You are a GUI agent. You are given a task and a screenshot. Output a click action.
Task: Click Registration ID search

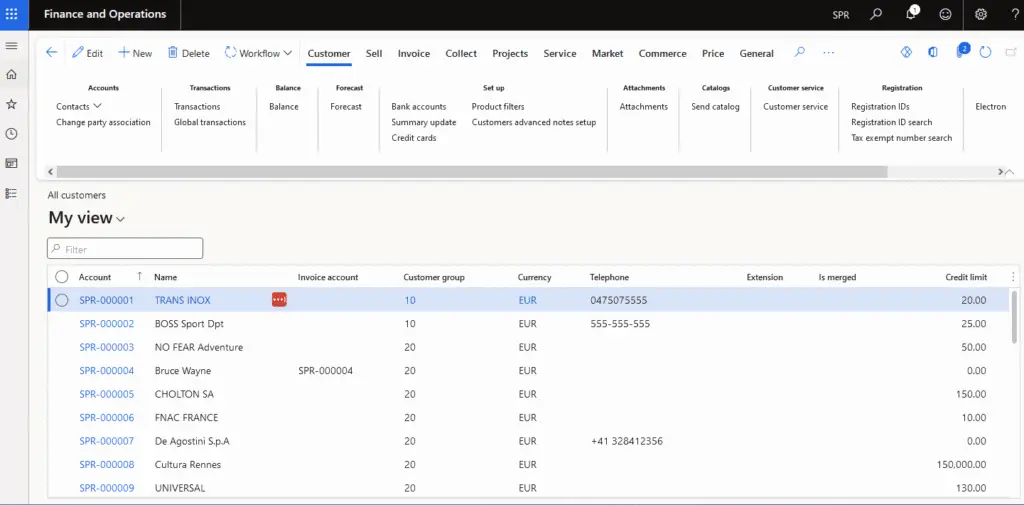[891, 122]
